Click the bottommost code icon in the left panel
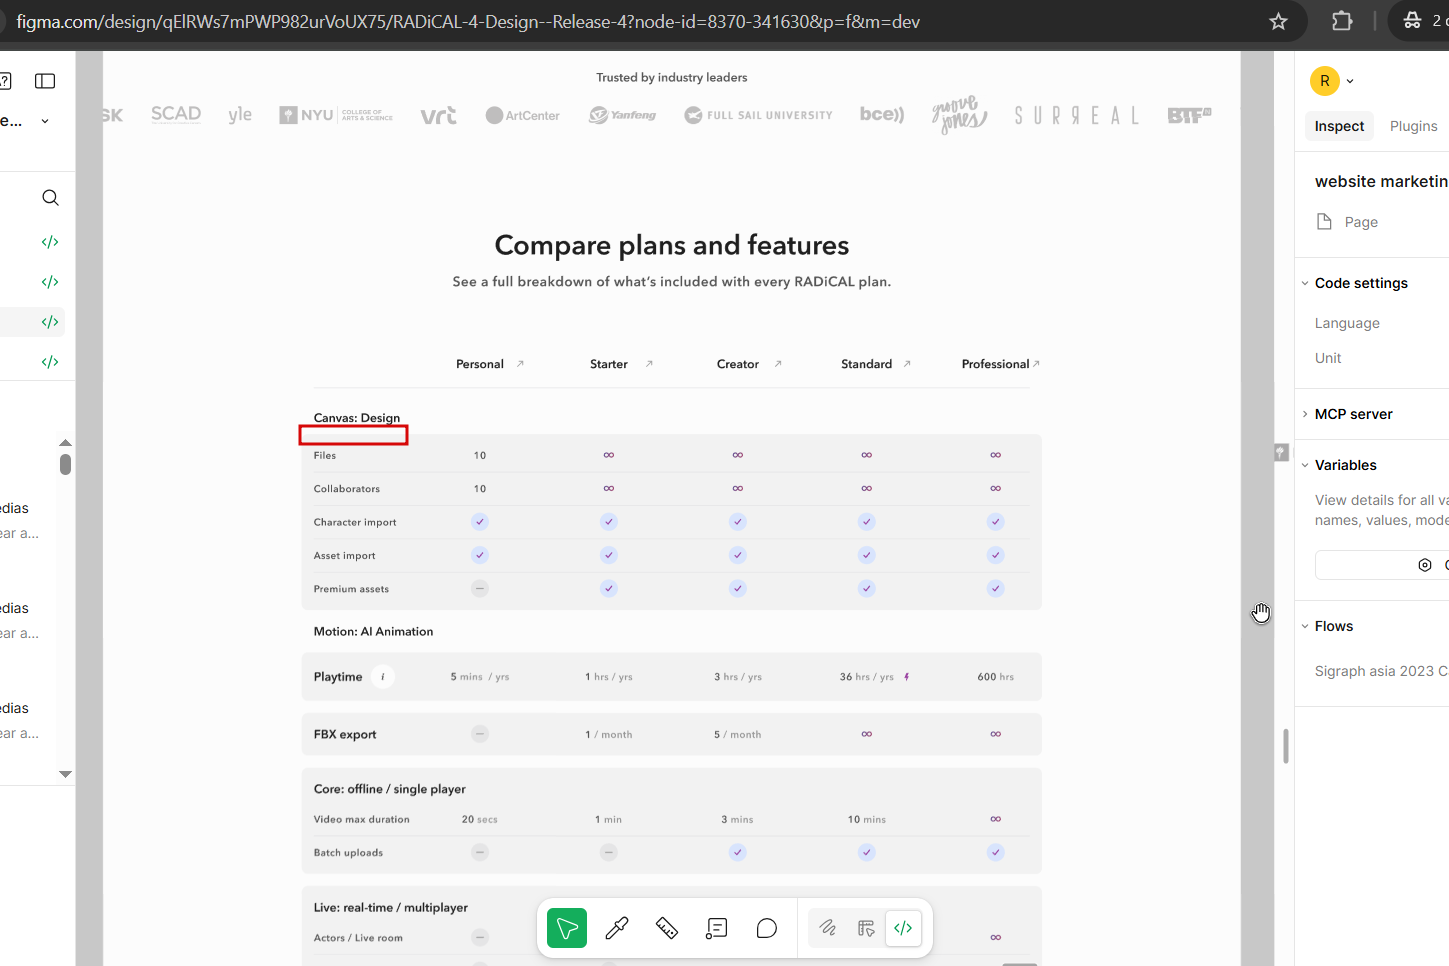Image resolution: width=1449 pixels, height=966 pixels. [x=50, y=362]
